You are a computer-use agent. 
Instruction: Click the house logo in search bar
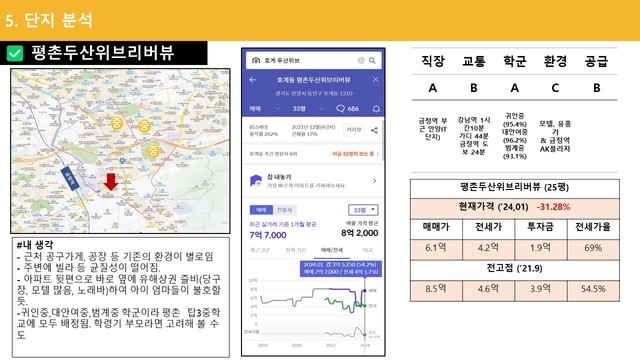tap(256, 60)
